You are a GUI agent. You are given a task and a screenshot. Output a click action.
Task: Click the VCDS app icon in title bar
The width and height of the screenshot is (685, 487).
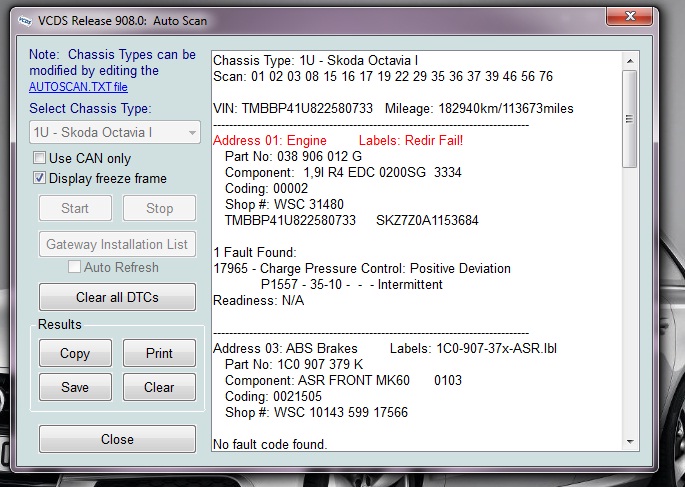[25, 21]
